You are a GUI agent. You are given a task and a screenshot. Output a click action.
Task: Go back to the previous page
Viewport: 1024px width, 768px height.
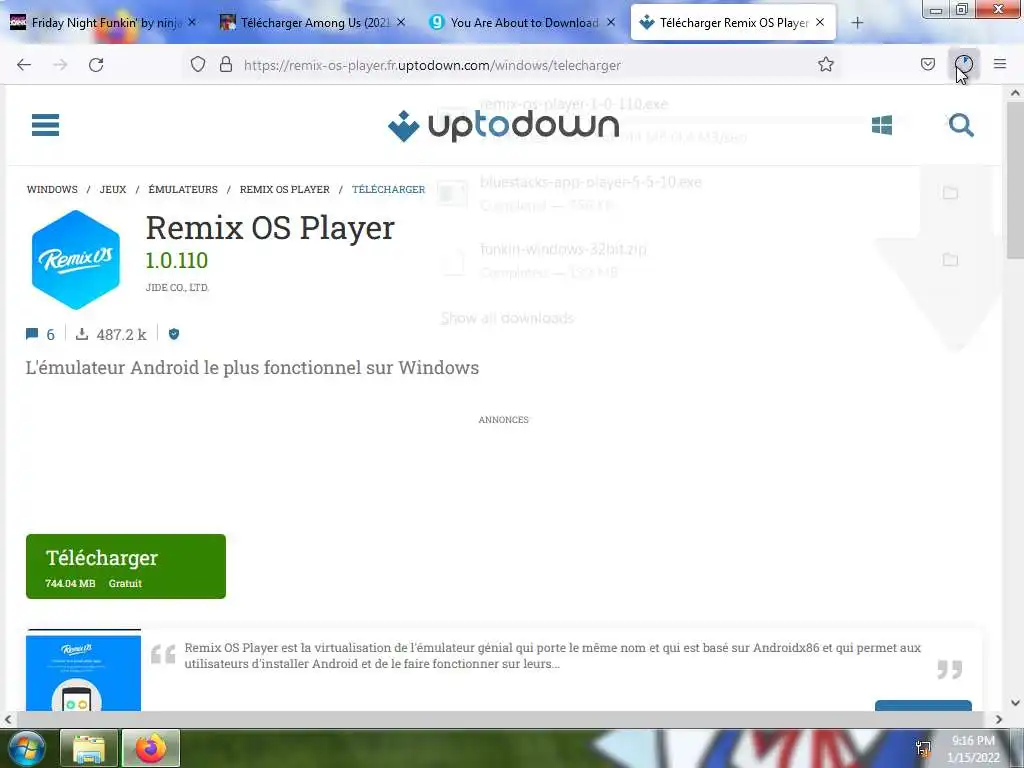tap(24, 65)
